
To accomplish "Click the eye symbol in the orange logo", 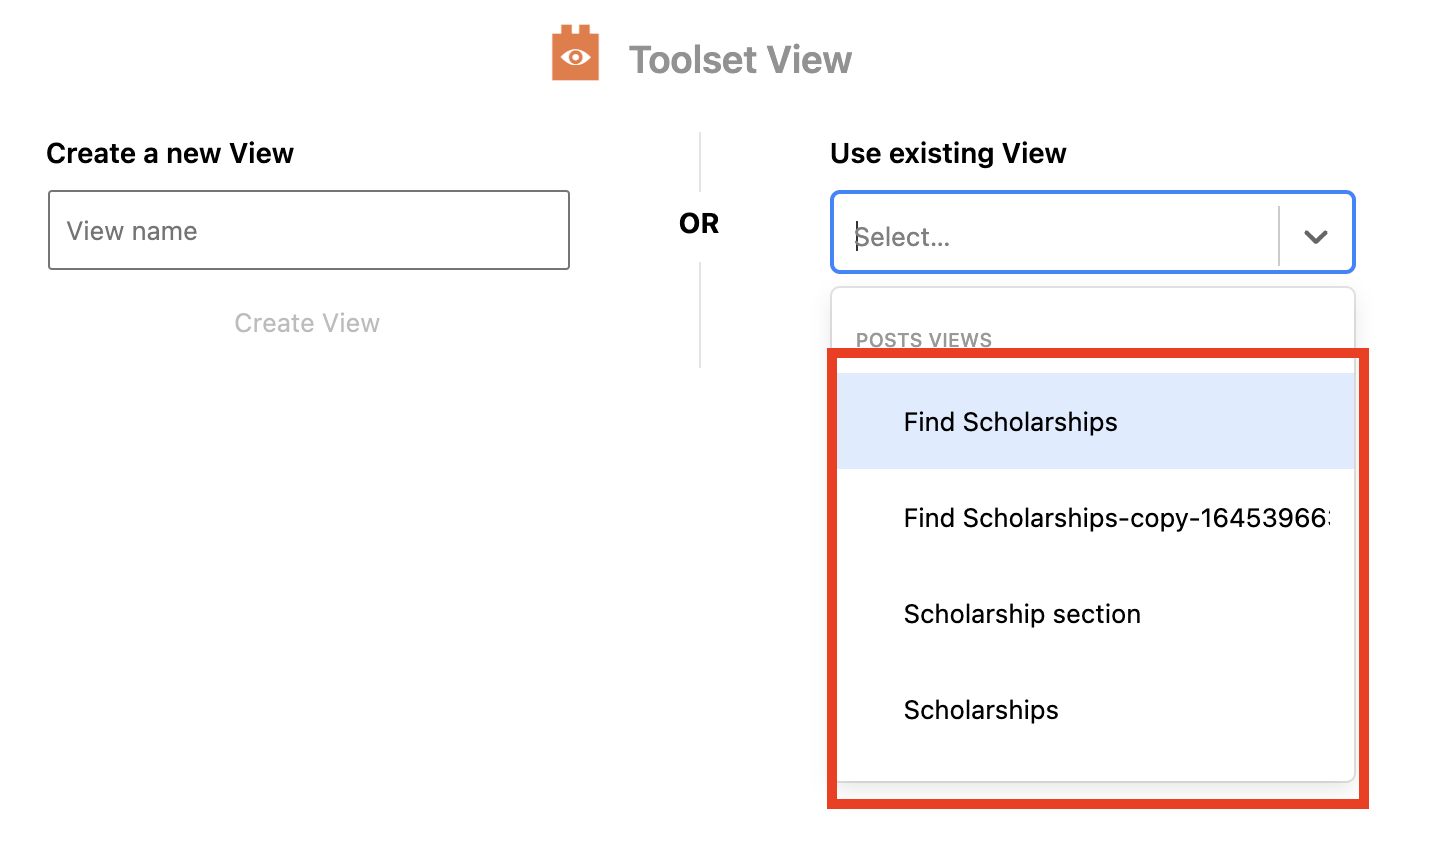I will click(x=575, y=57).
